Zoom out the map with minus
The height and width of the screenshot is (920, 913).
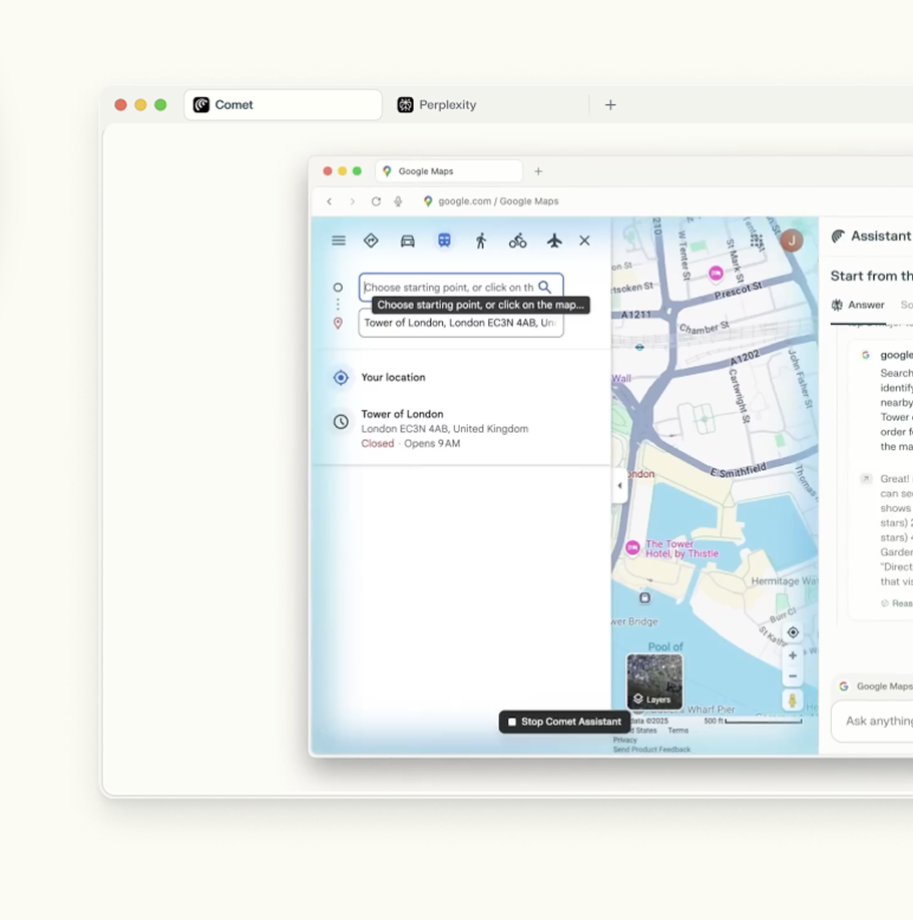(x=793, y=677)
